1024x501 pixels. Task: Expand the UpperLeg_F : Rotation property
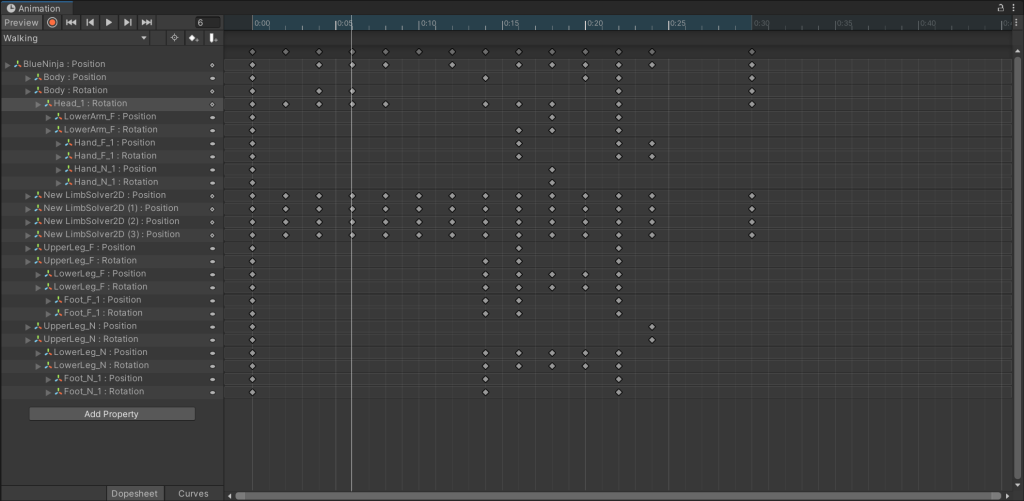[28, 260]
